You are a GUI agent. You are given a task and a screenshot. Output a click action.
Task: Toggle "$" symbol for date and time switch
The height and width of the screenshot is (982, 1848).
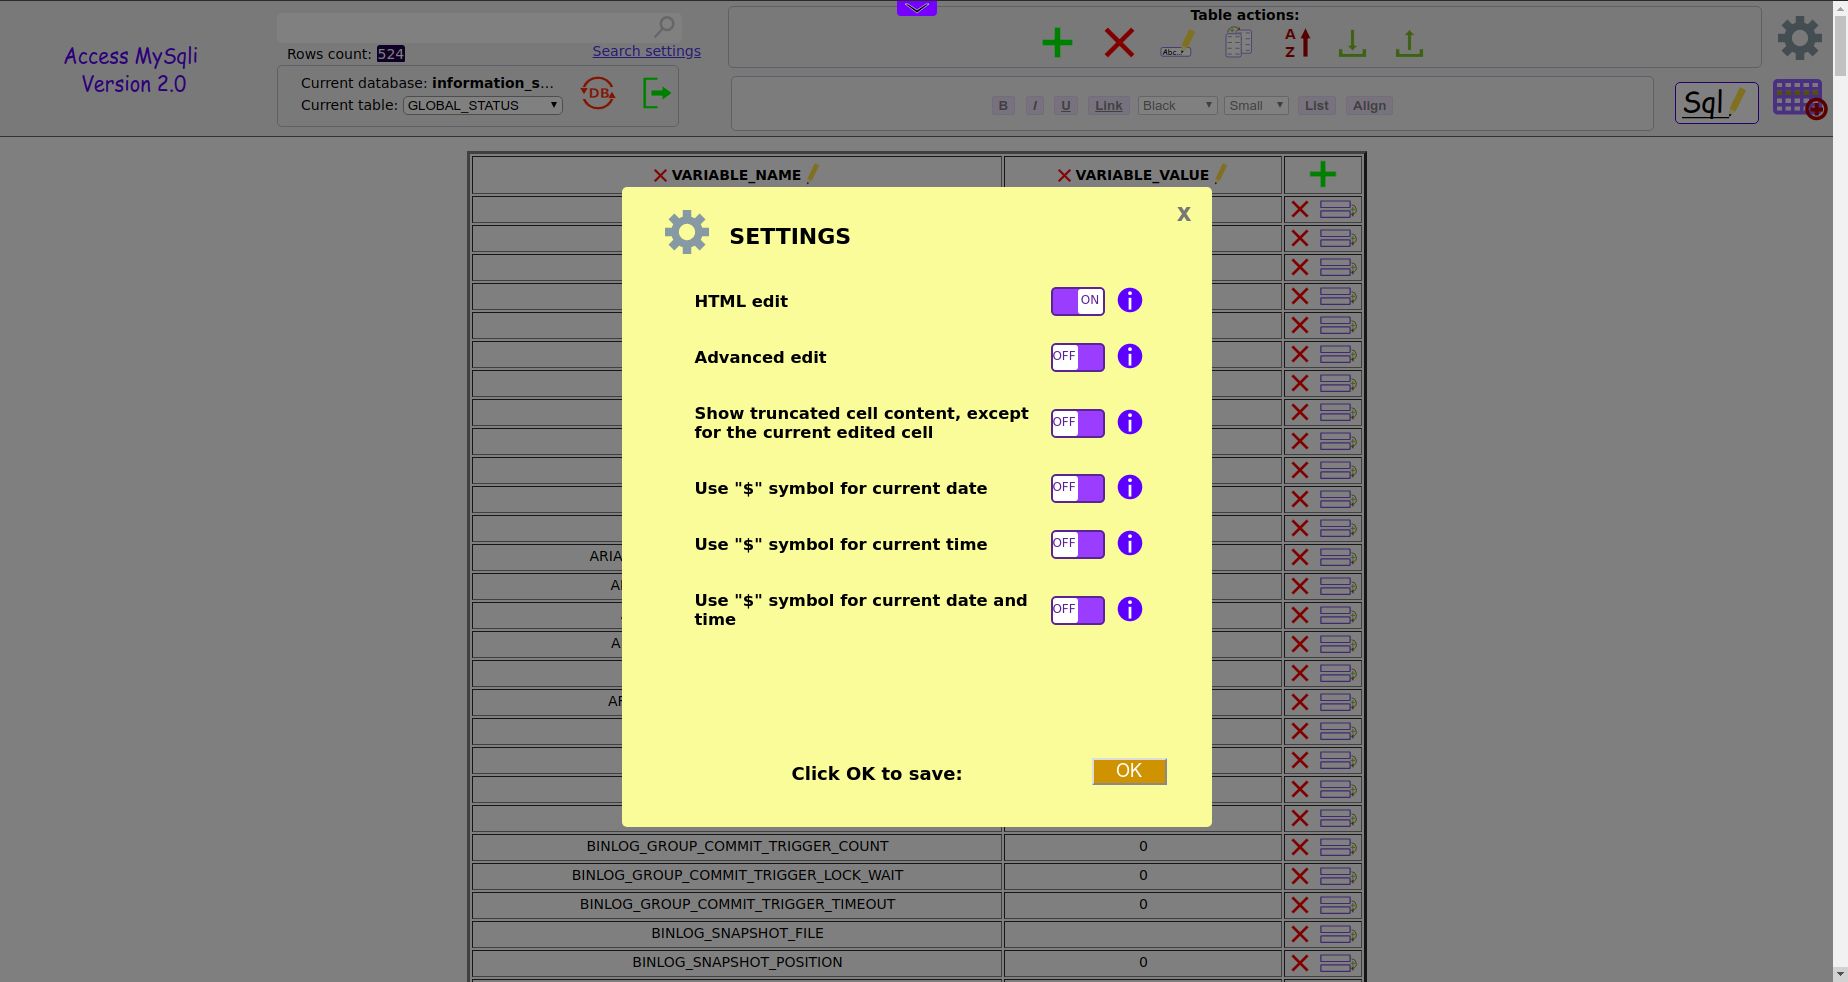[1077, 610]
